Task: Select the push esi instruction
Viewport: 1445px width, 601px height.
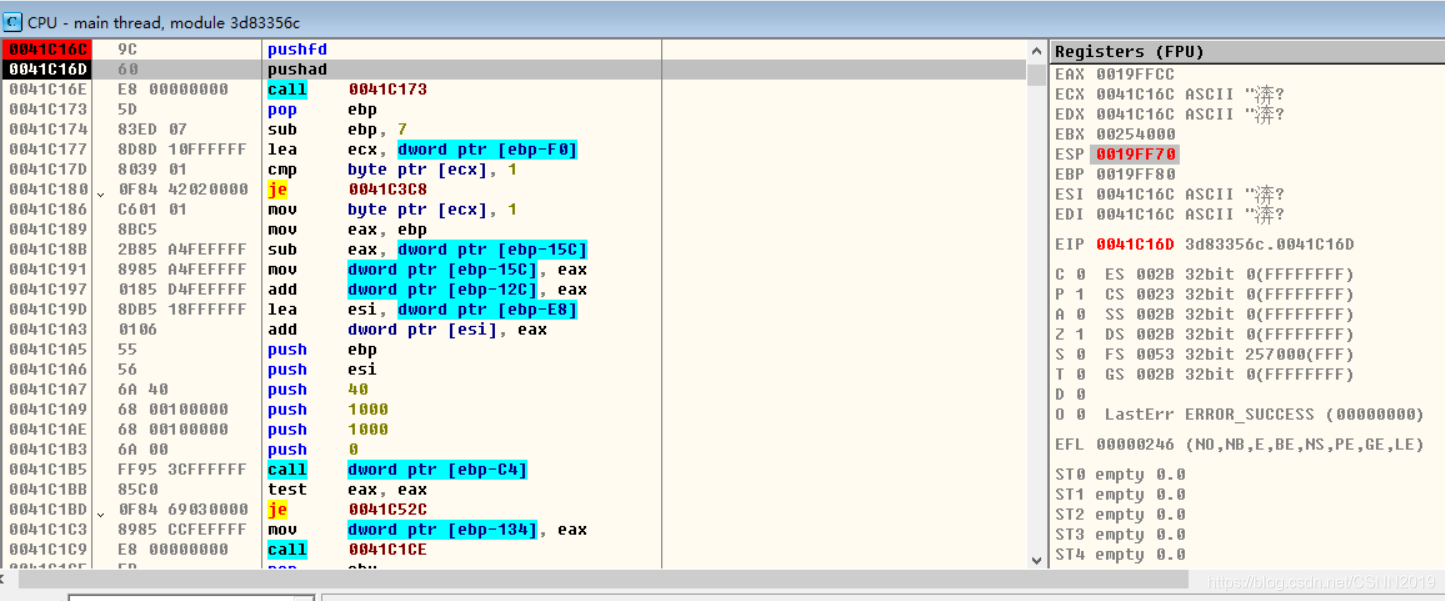Action: point(322,369)
